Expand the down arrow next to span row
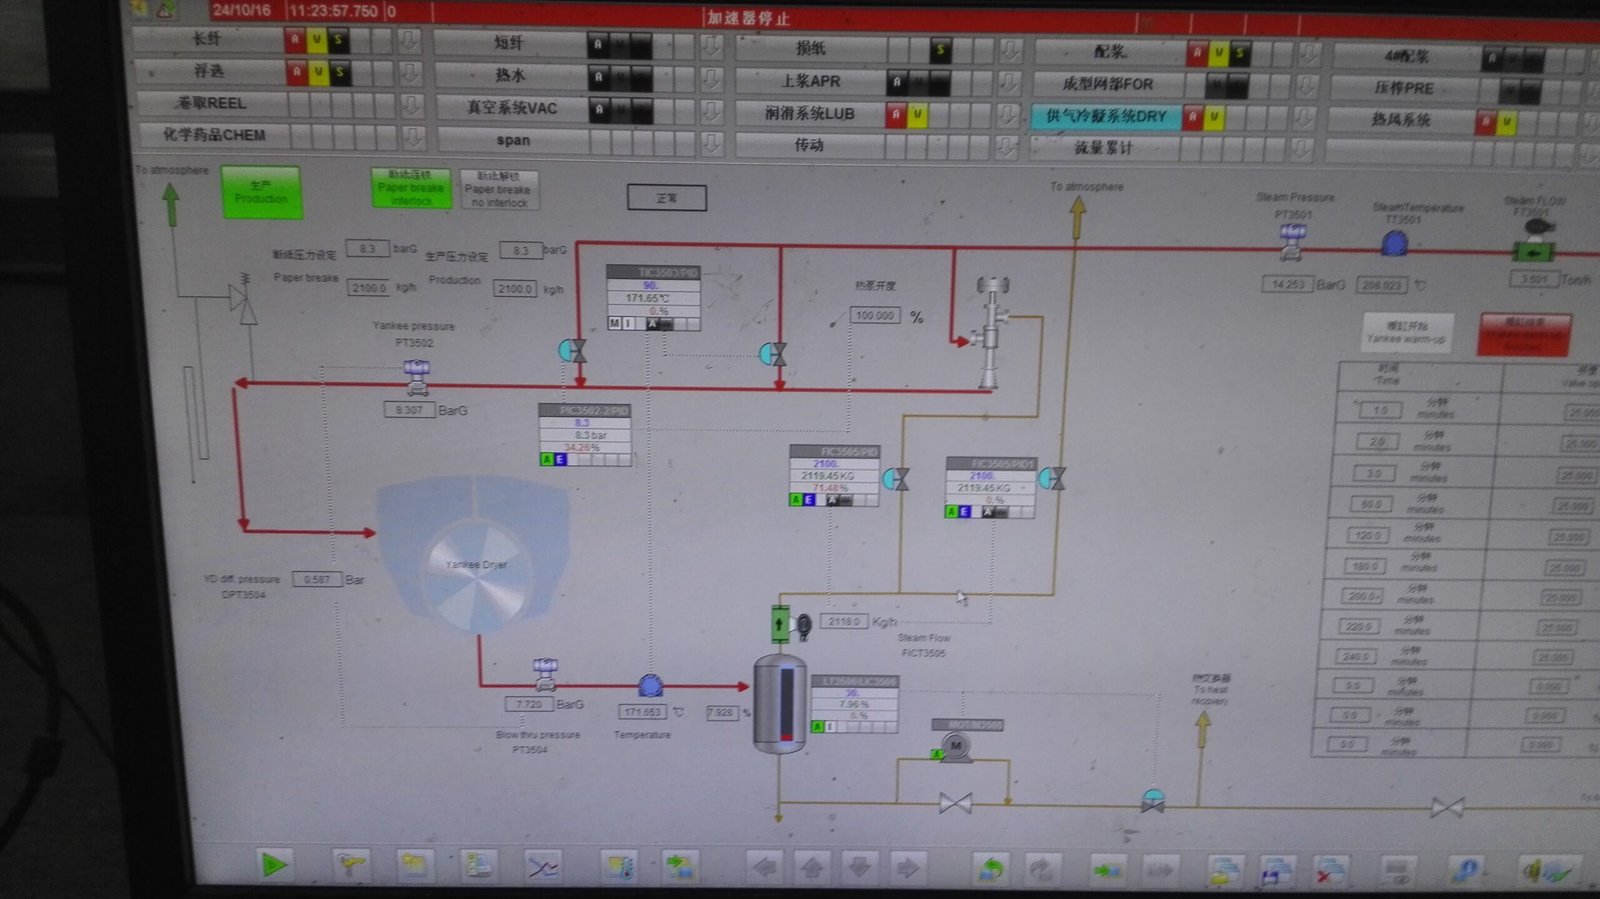Screen dimensions: 1600x899 pos(711,142)
